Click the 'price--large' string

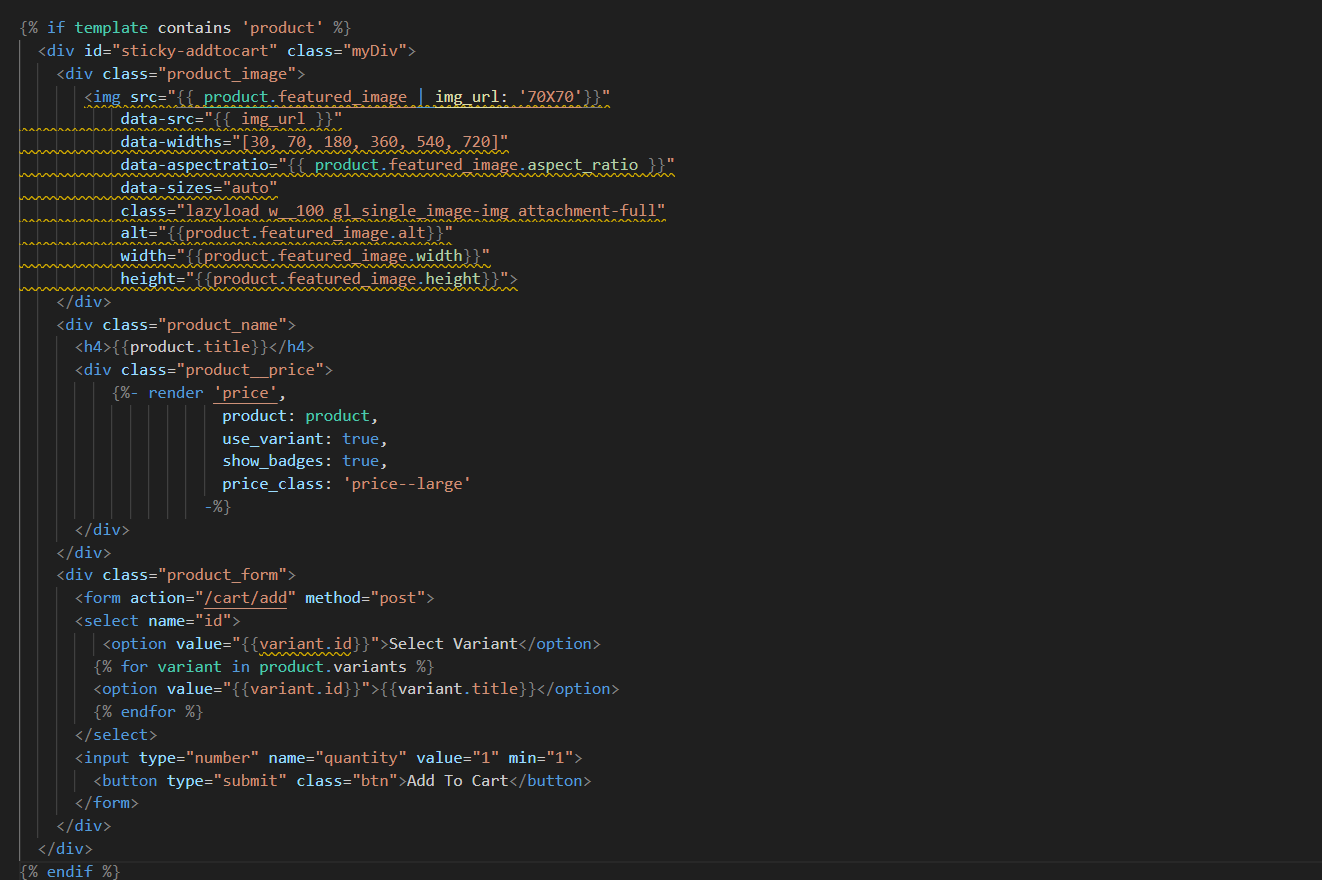click(x=406, y=484)
